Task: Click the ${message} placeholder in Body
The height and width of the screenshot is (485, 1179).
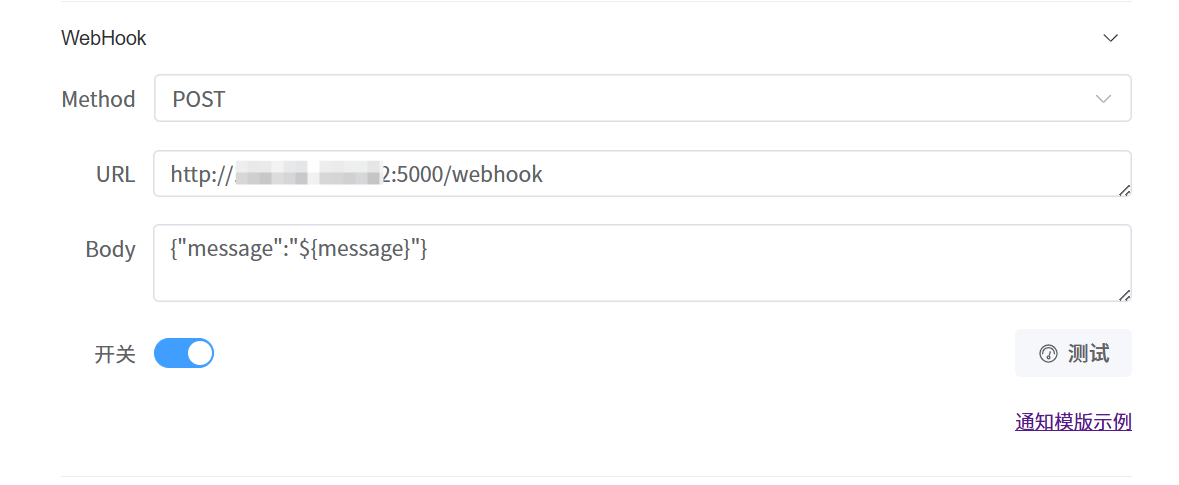Action: tap(353, 250)
